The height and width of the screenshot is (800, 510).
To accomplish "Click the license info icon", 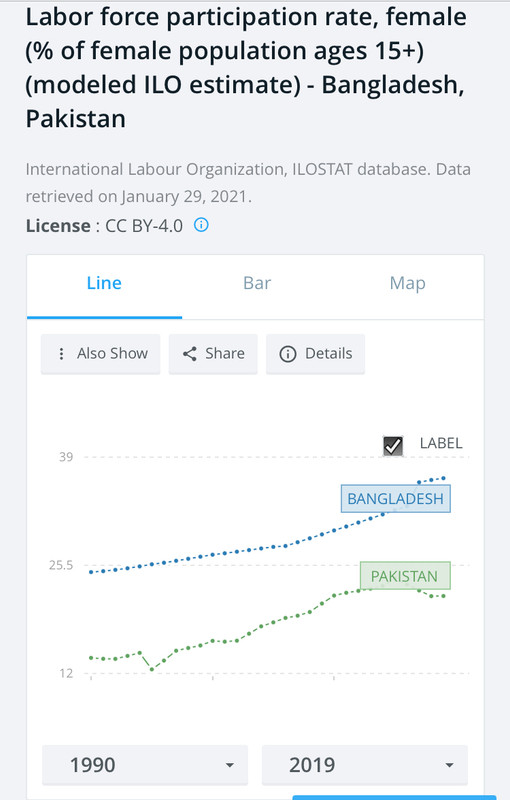I will click(x=201, y=224).
